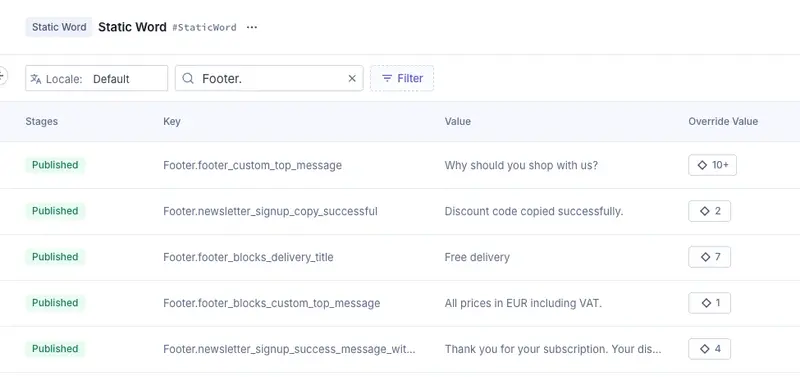Image resolution: width=800 pixels, height=377 pixels.
Task: Select key Footer.footer_blocks_custom_top_message
Action: pyautogui.click(x=271, y=303)
